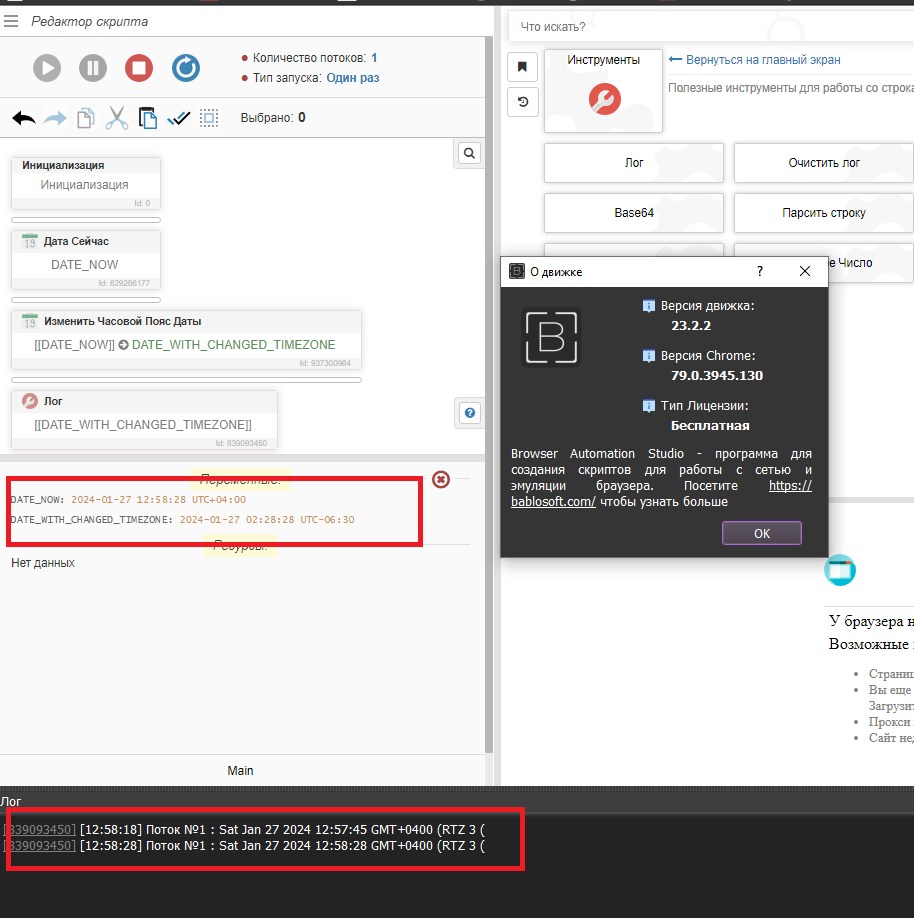This screenshot has height=918, width=914.
Task: Click the blue Restart script icon
Action: point(186,68)
